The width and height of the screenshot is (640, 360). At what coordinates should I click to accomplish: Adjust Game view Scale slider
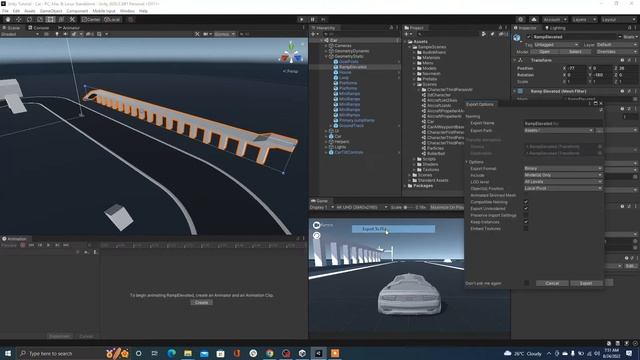coord(409,207)
